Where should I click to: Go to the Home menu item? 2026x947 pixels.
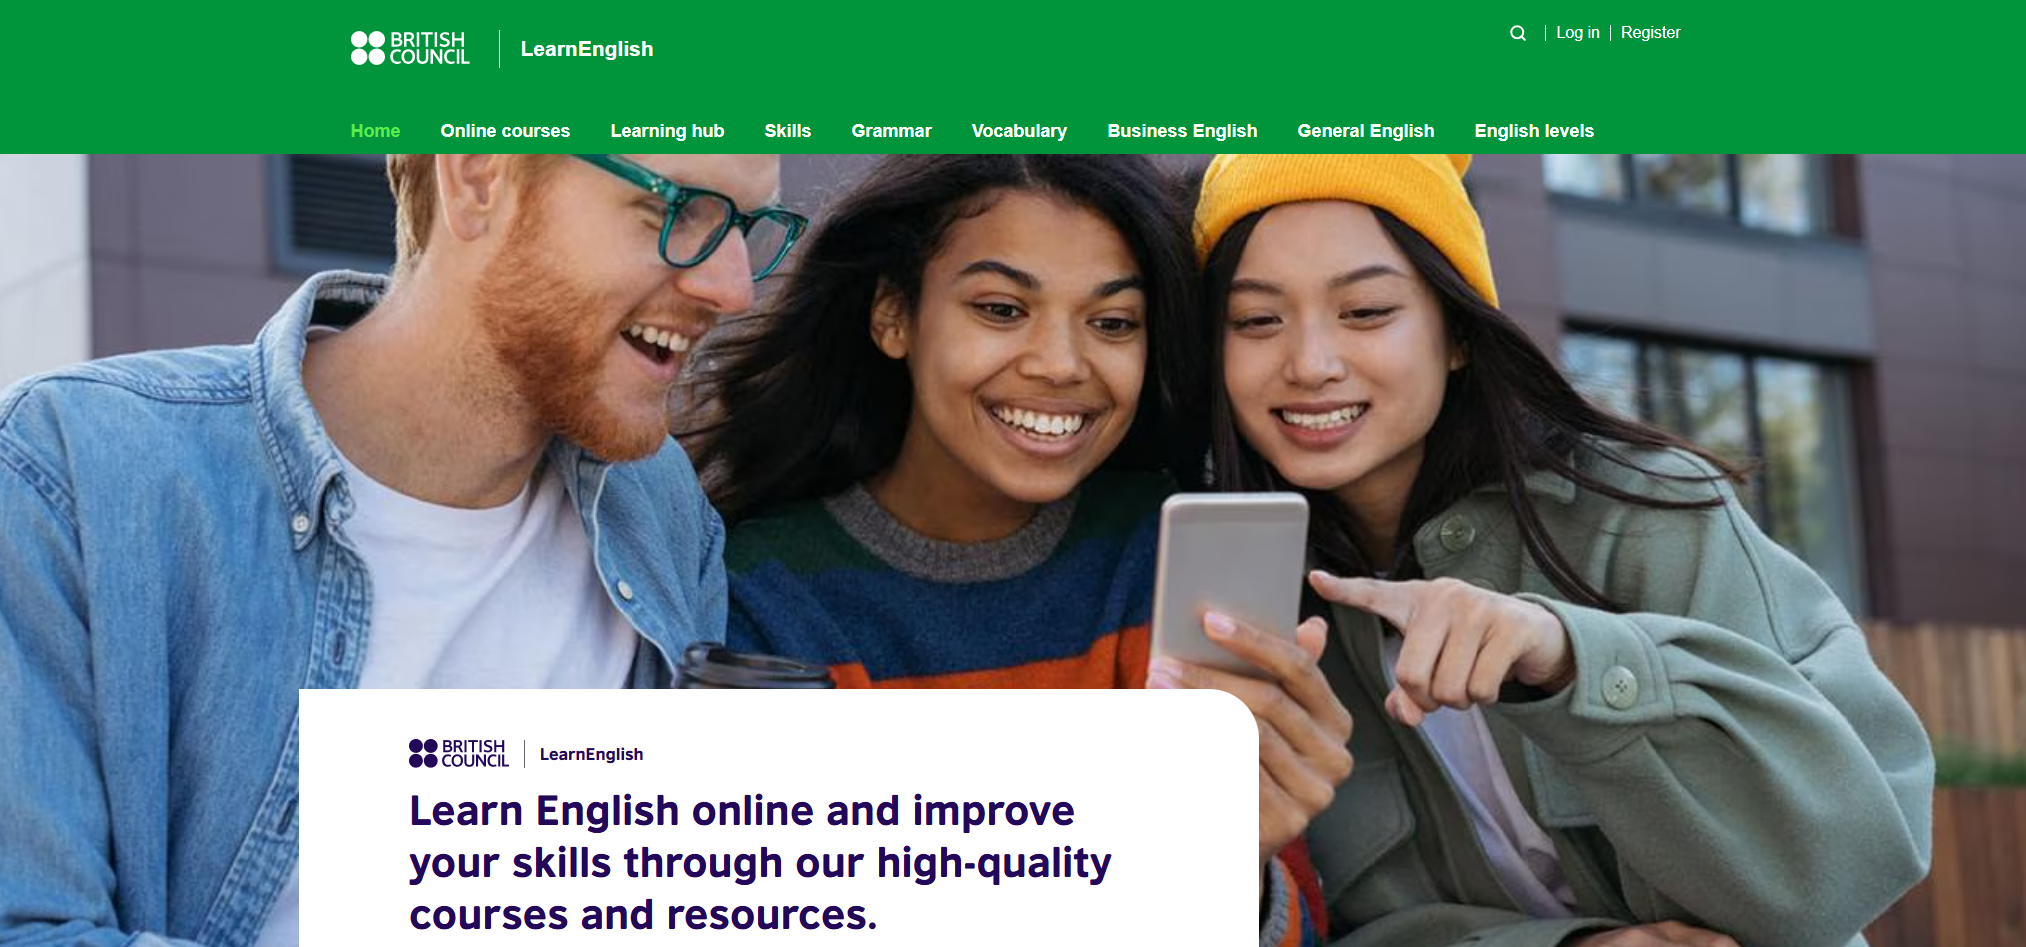click(375, 131)
